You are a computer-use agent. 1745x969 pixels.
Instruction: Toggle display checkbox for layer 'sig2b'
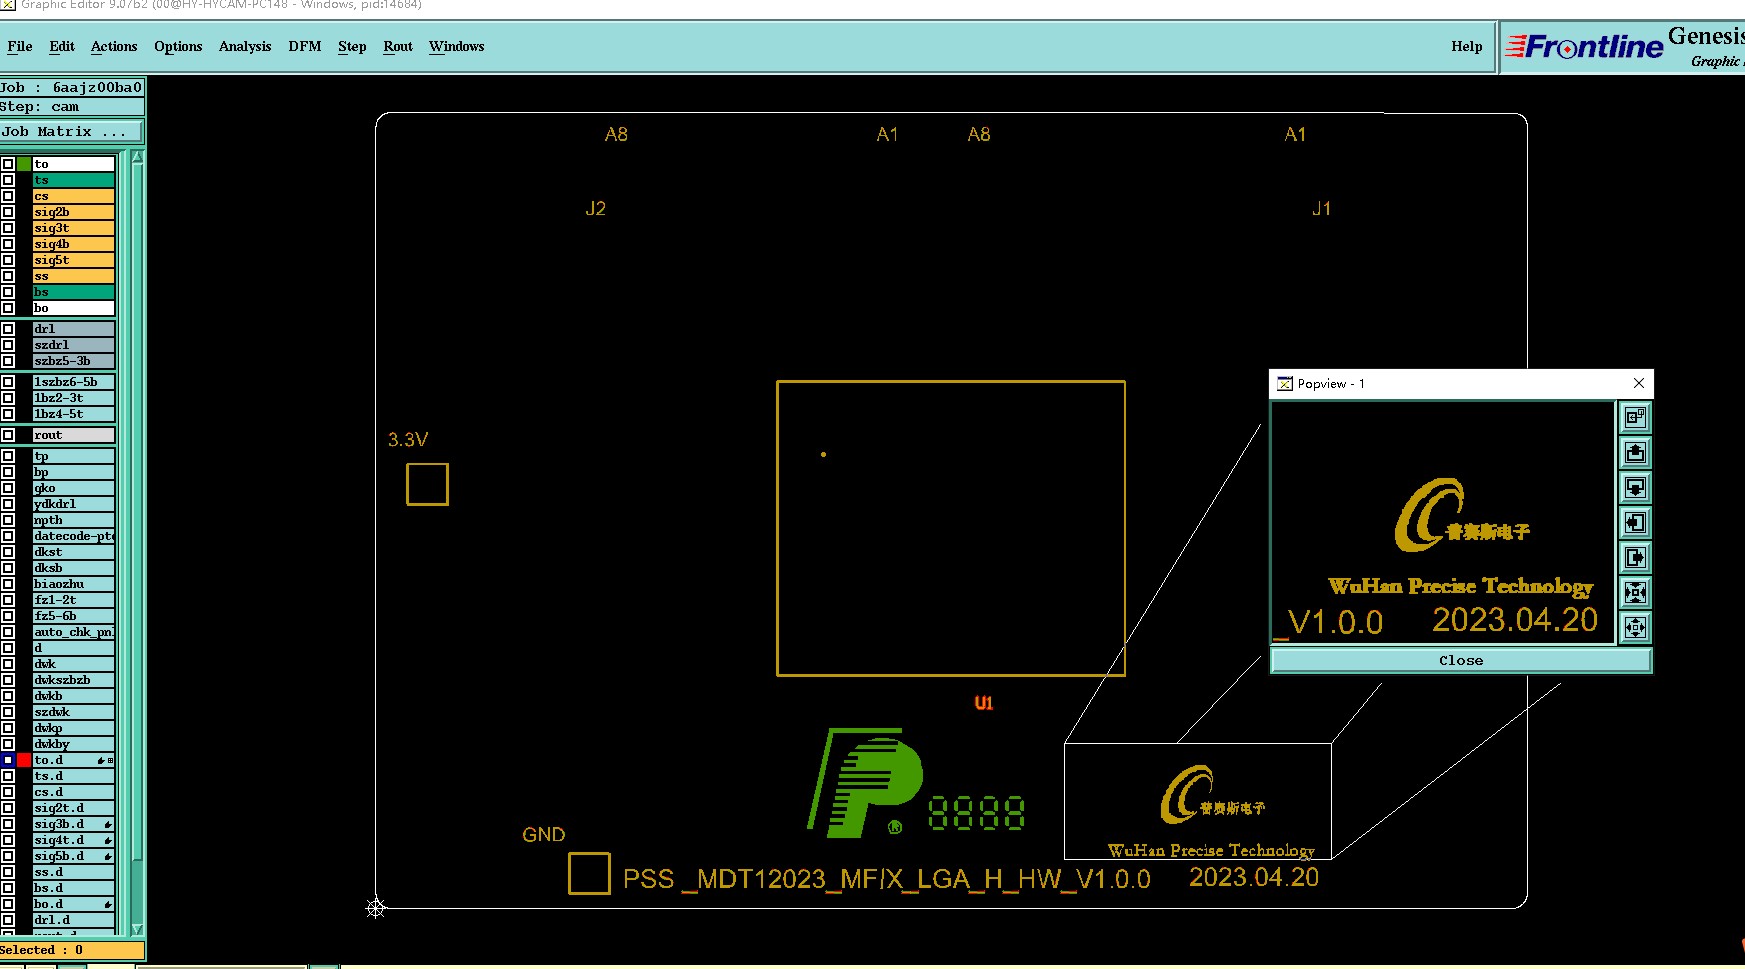[8, 212]
